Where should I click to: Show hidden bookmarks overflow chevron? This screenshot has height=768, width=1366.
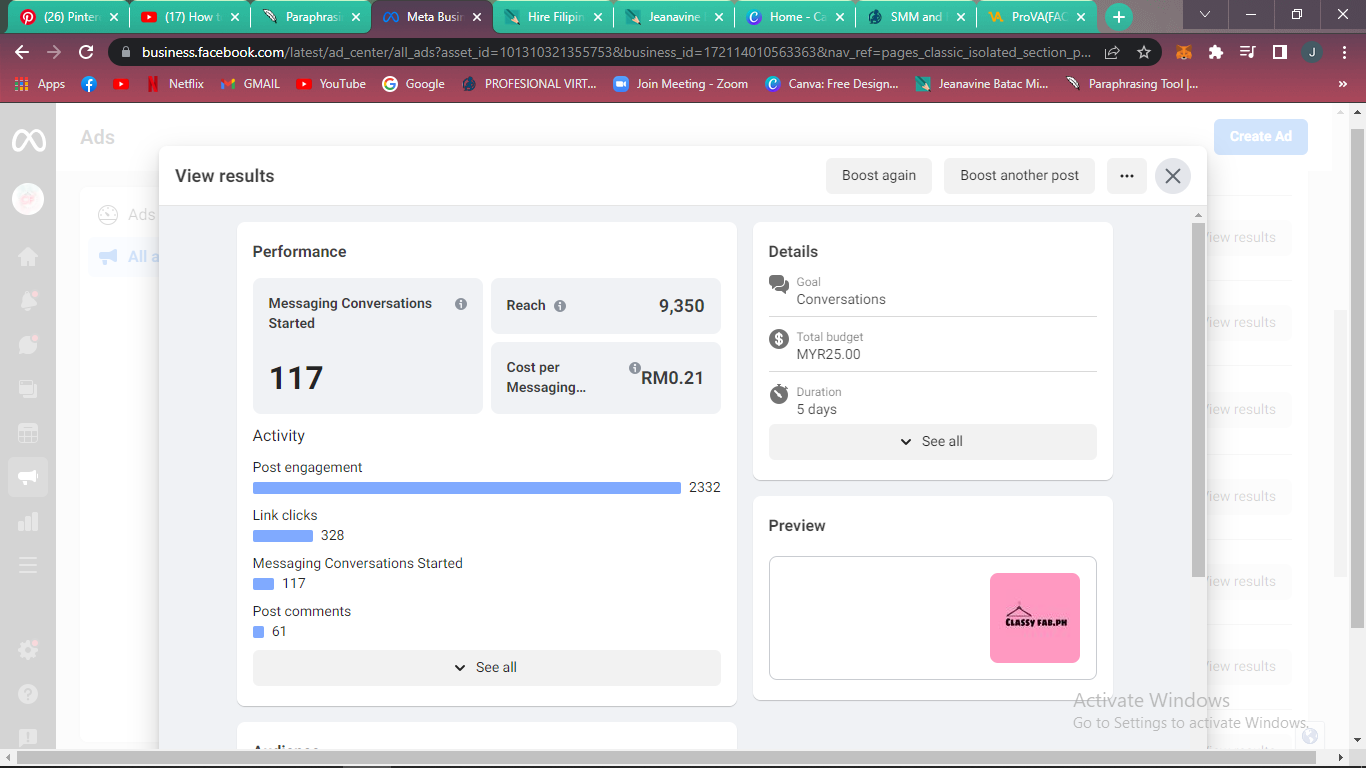tap(1343, 84)
